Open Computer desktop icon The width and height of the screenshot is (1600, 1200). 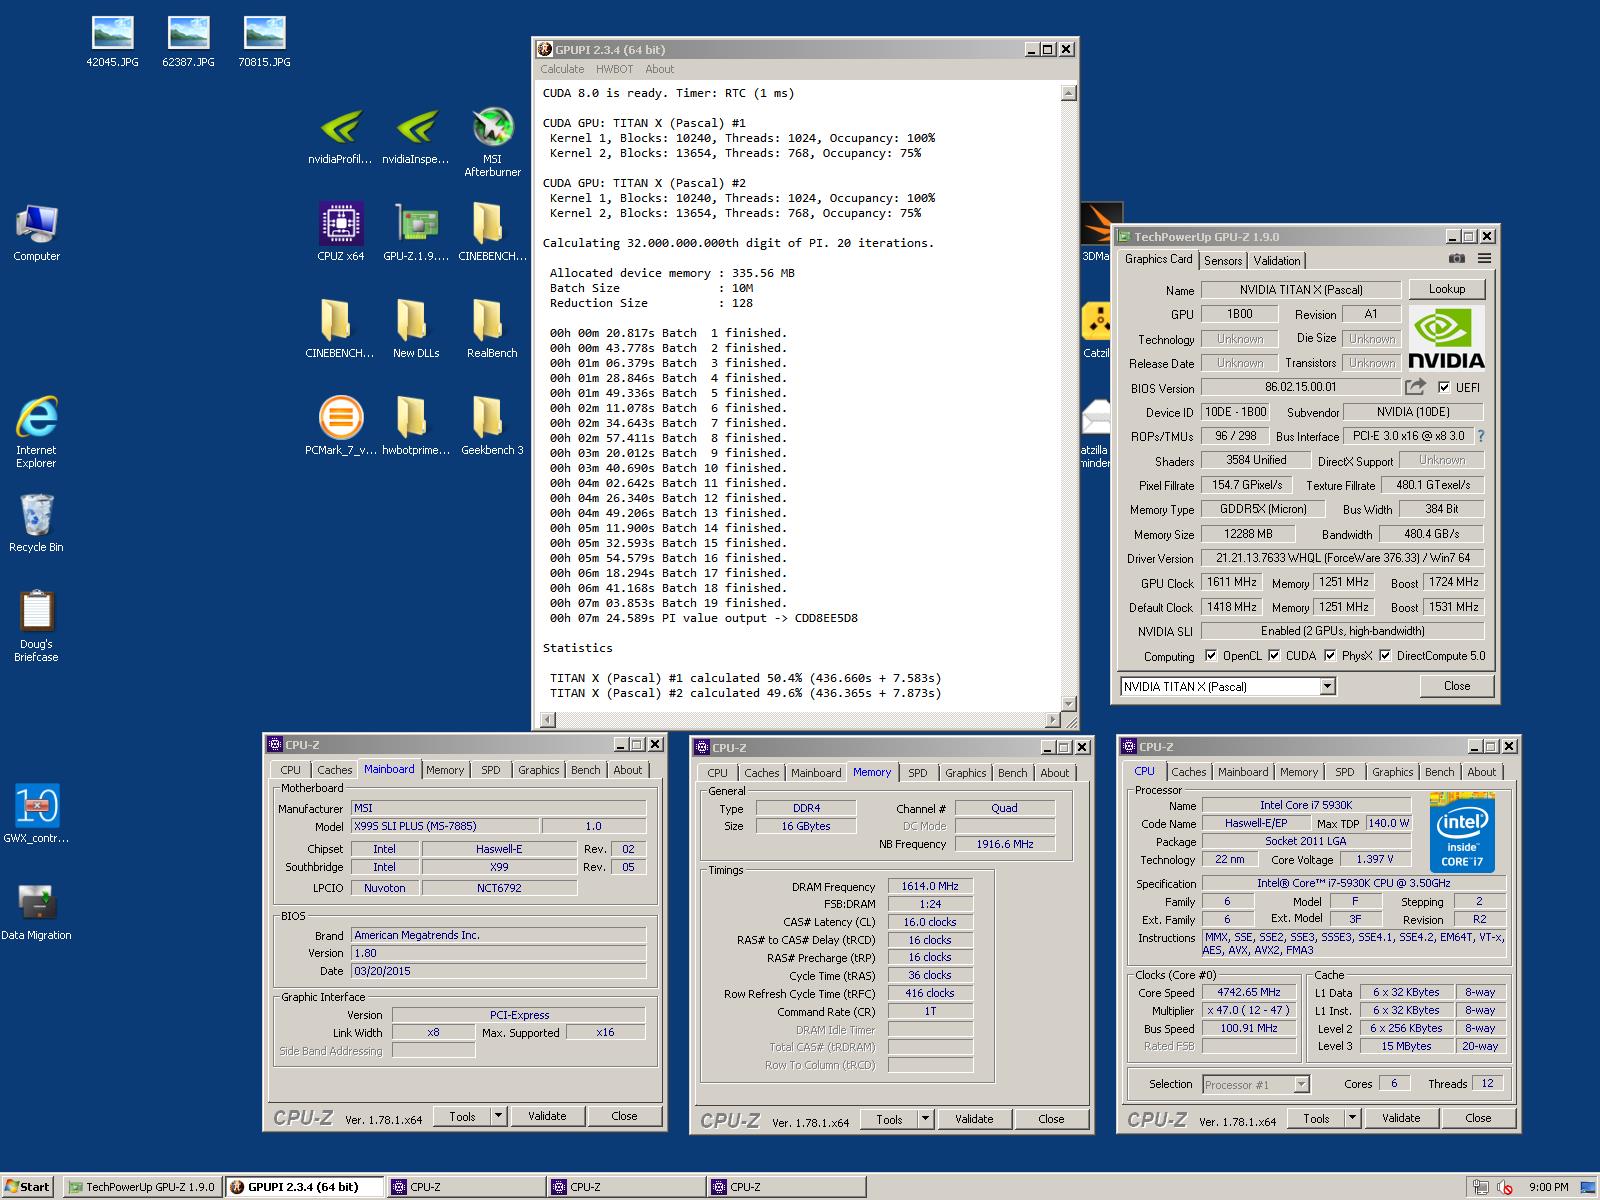click(x=37, y=233)
